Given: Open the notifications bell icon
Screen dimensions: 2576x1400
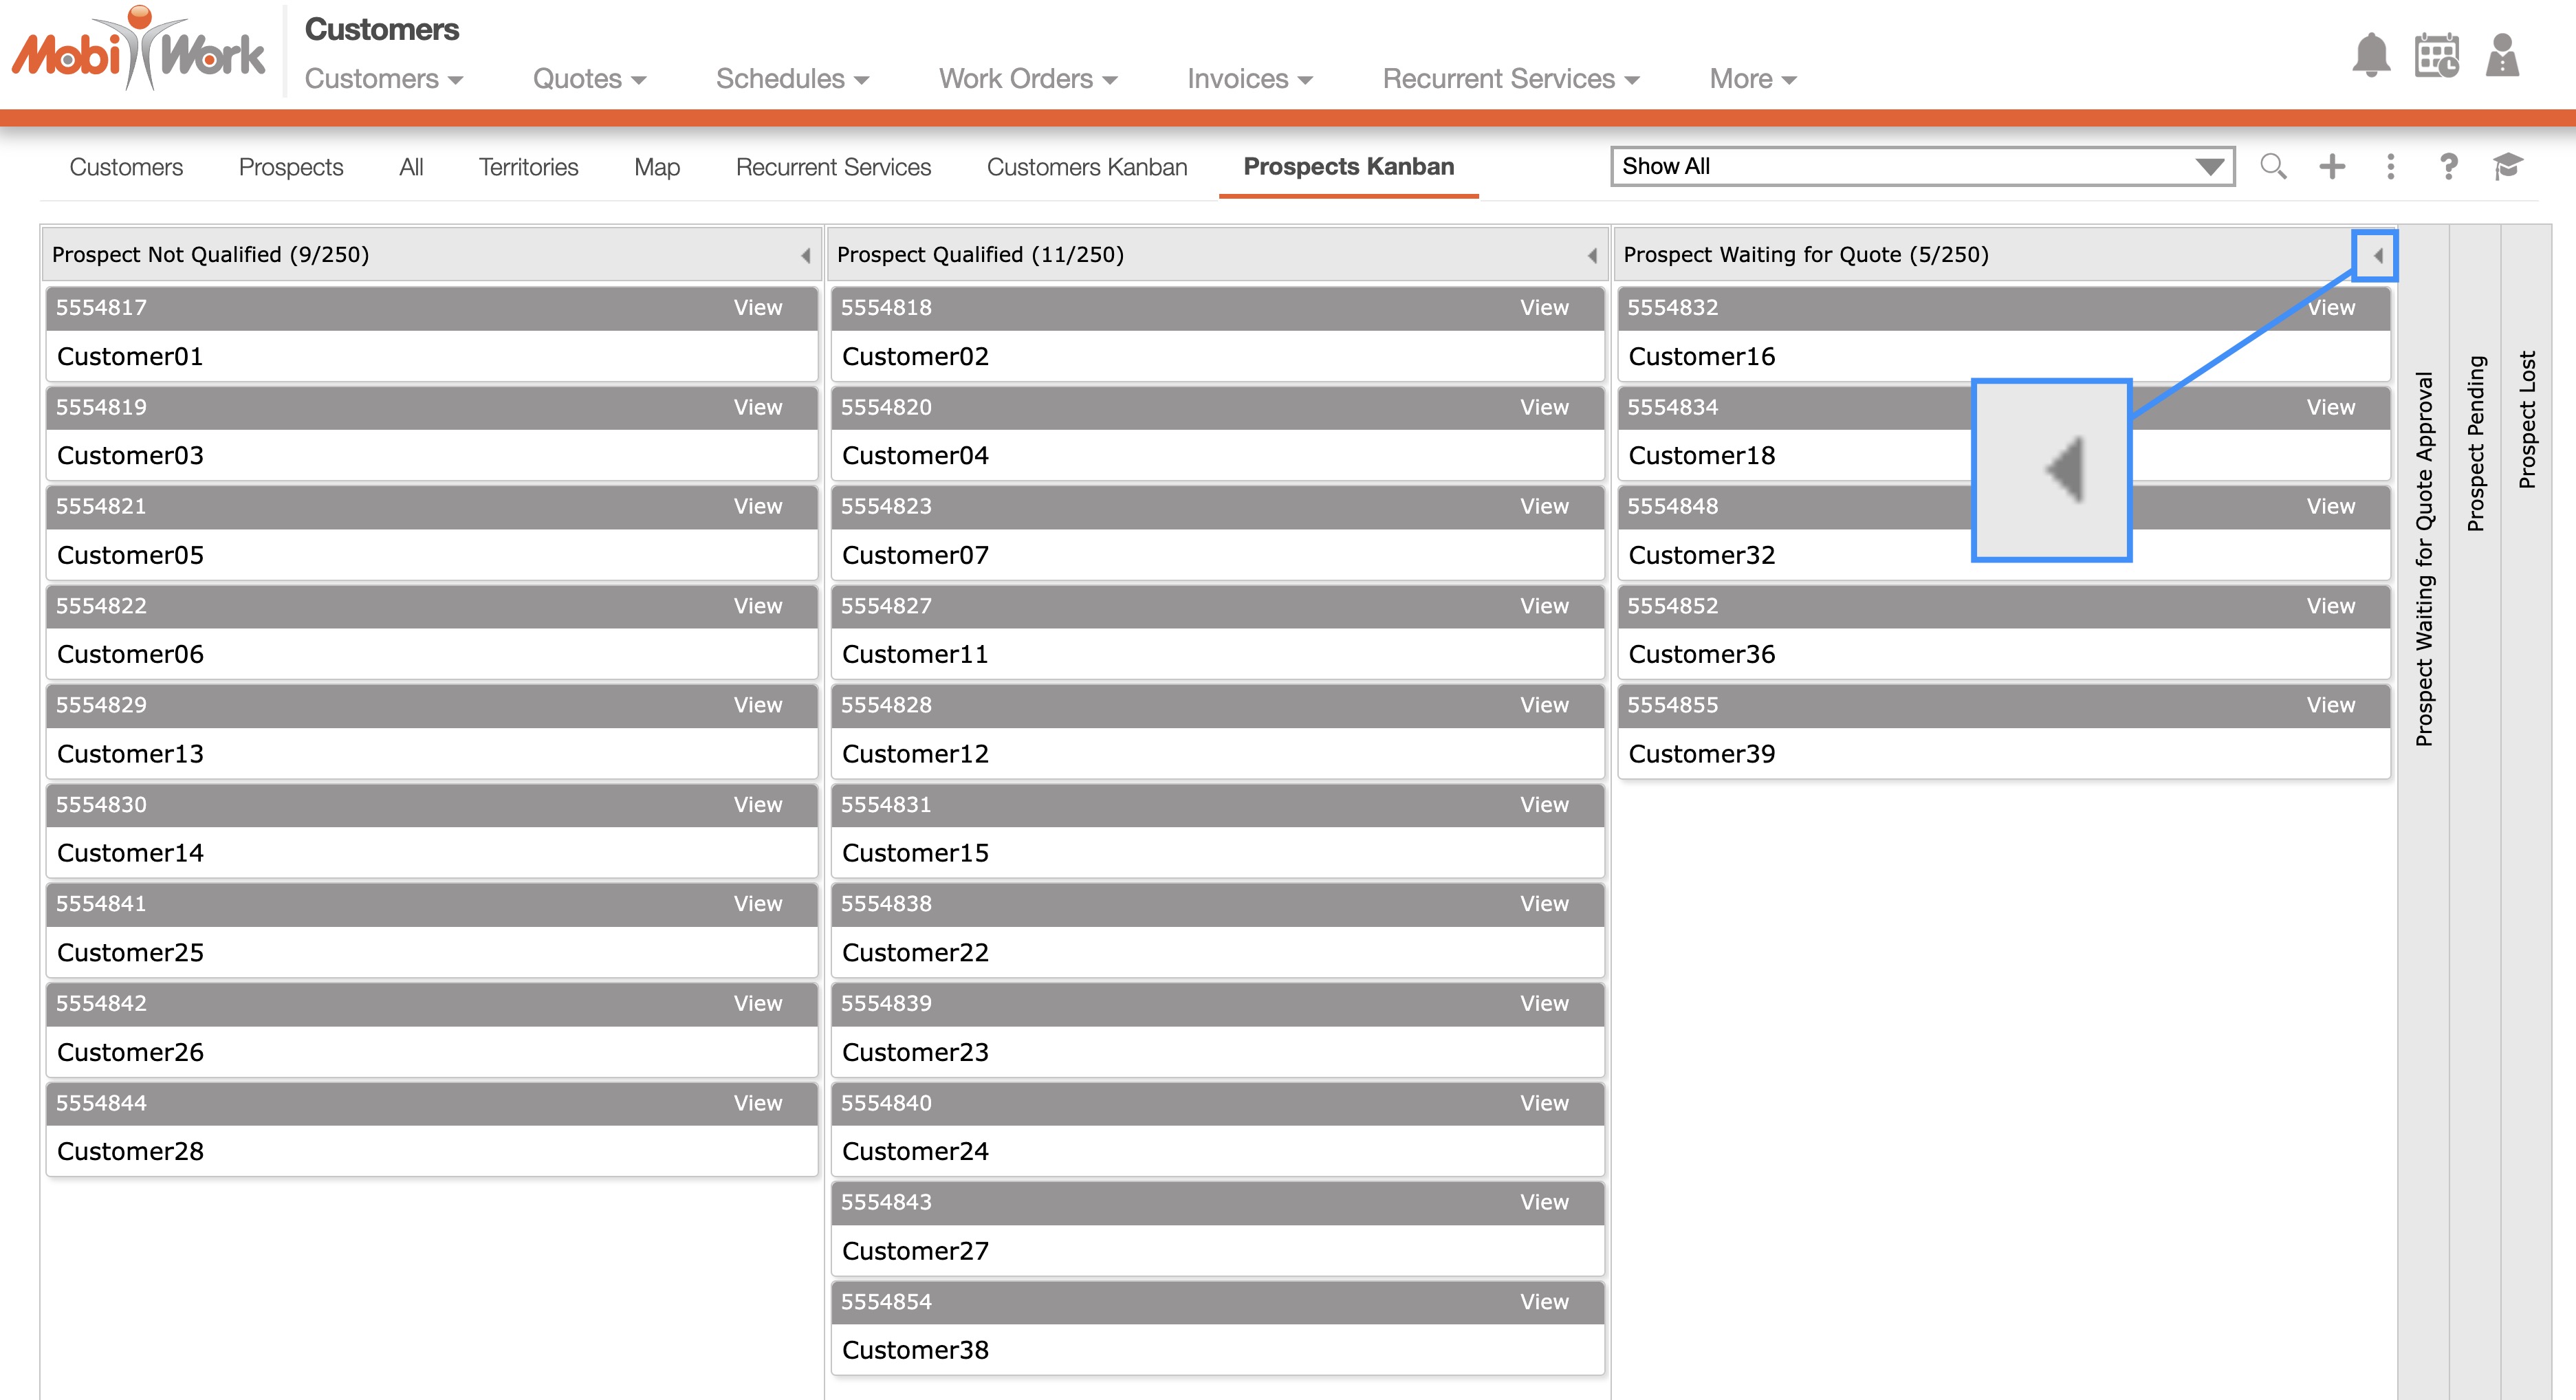Looking at the screenshot, I should [2371, 55].
